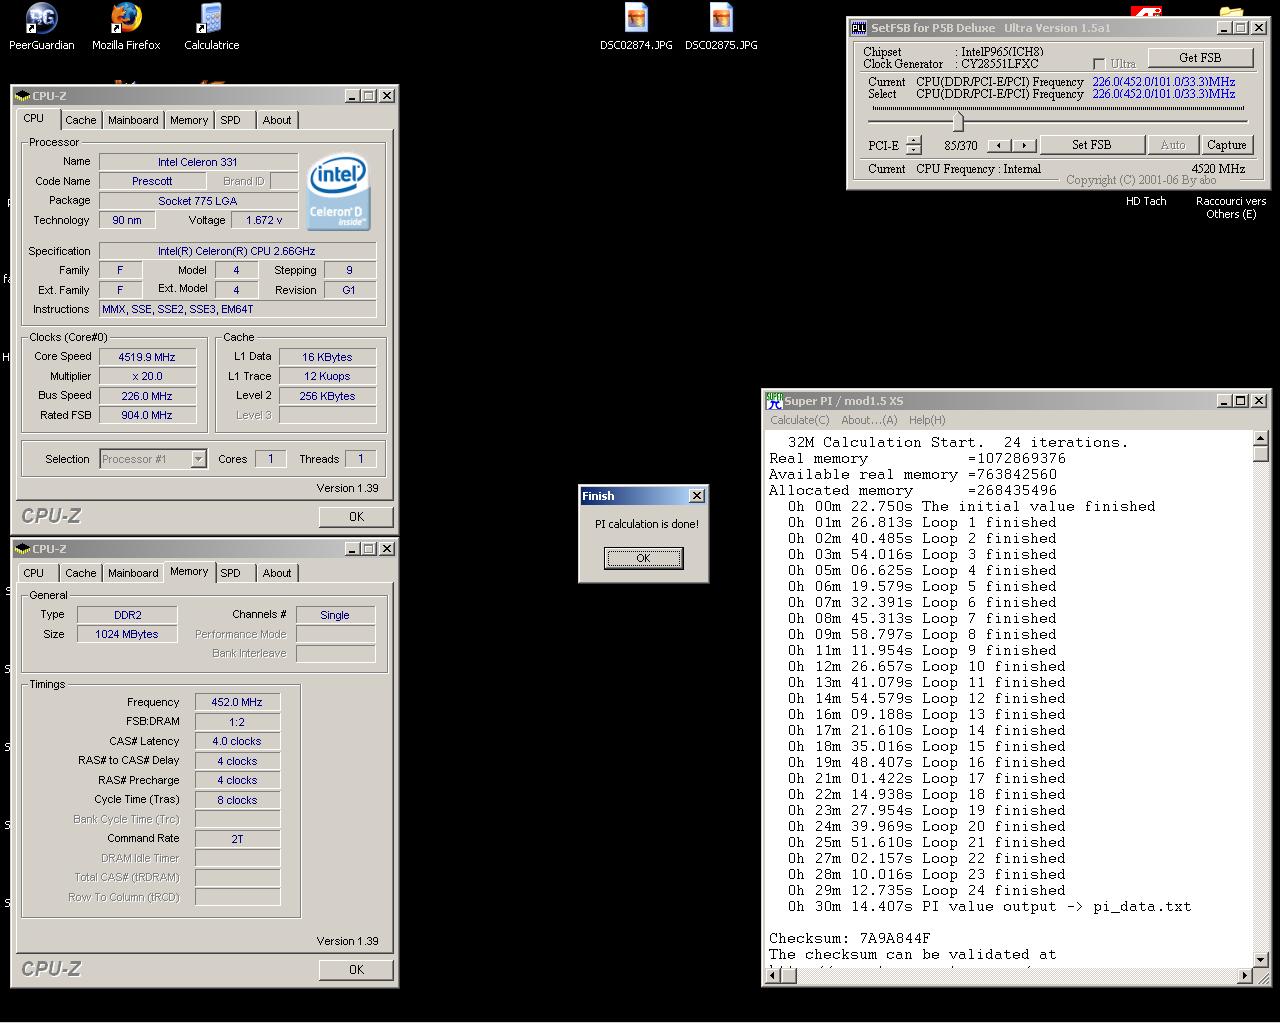Click the Auto button in SetFSB
This screenshot has width=1280, height=1024.
(1173, 145)
